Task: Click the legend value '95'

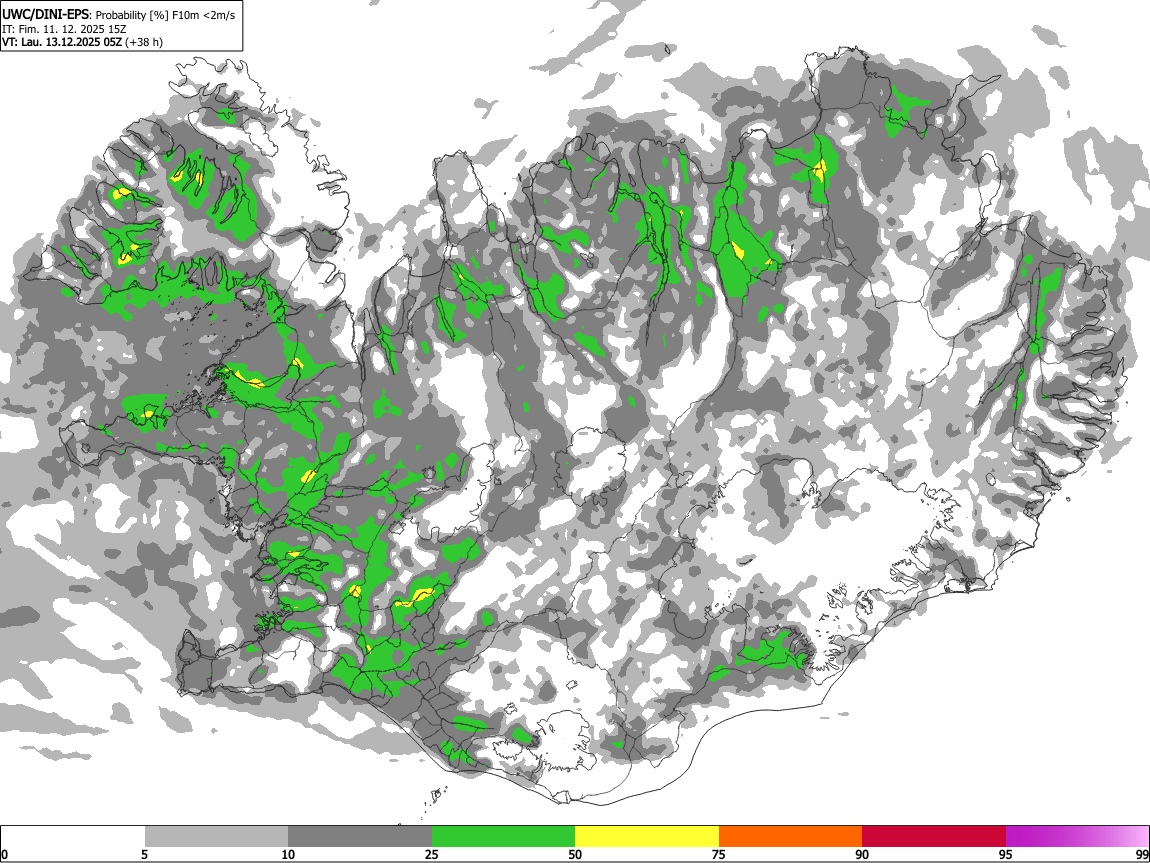Action: (1006, 854)
